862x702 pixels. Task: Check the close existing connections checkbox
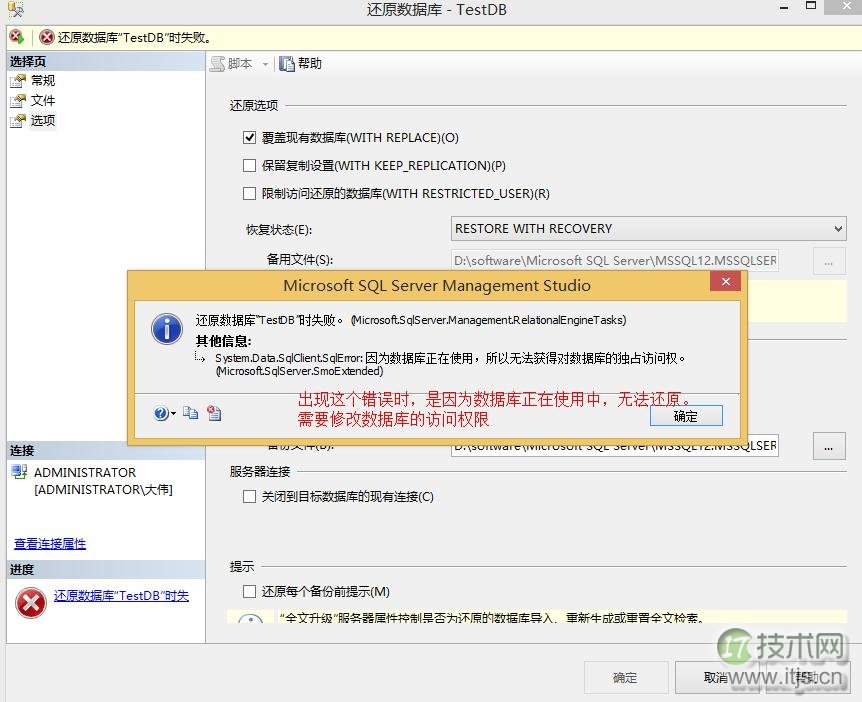pyautogui.click(x=250, y=497)
